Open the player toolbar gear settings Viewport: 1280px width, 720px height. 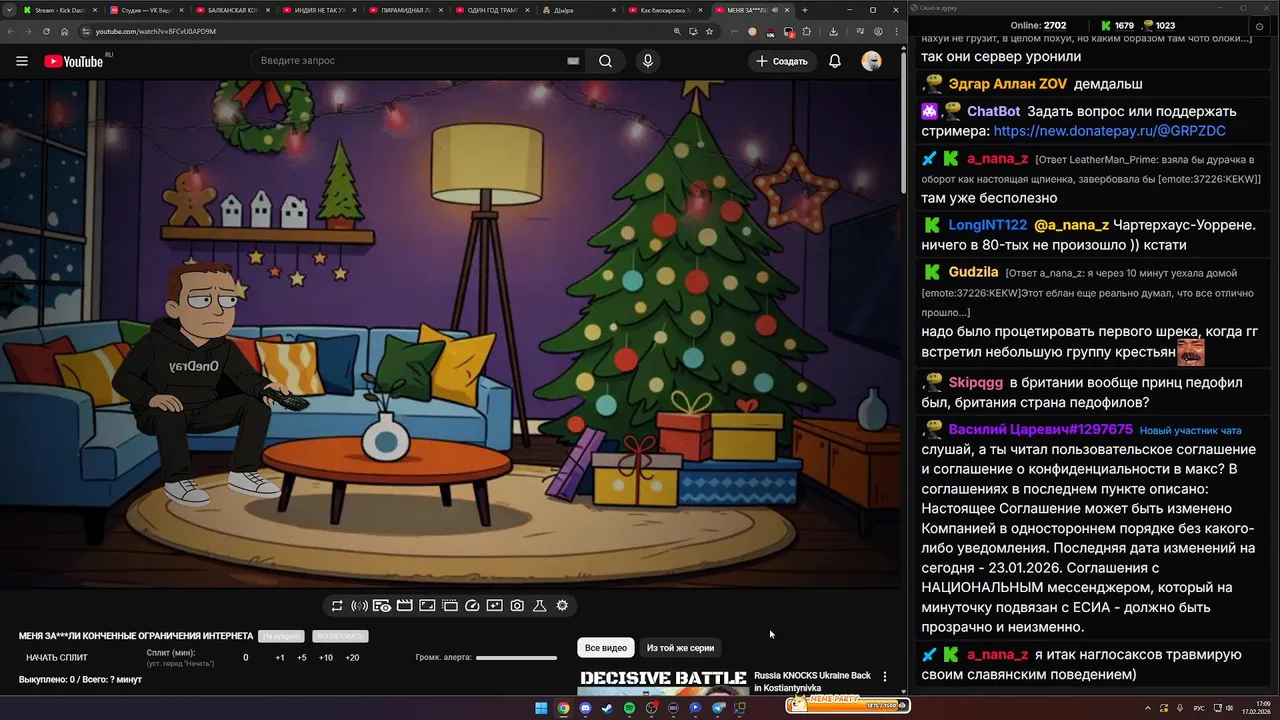(562, 606)
